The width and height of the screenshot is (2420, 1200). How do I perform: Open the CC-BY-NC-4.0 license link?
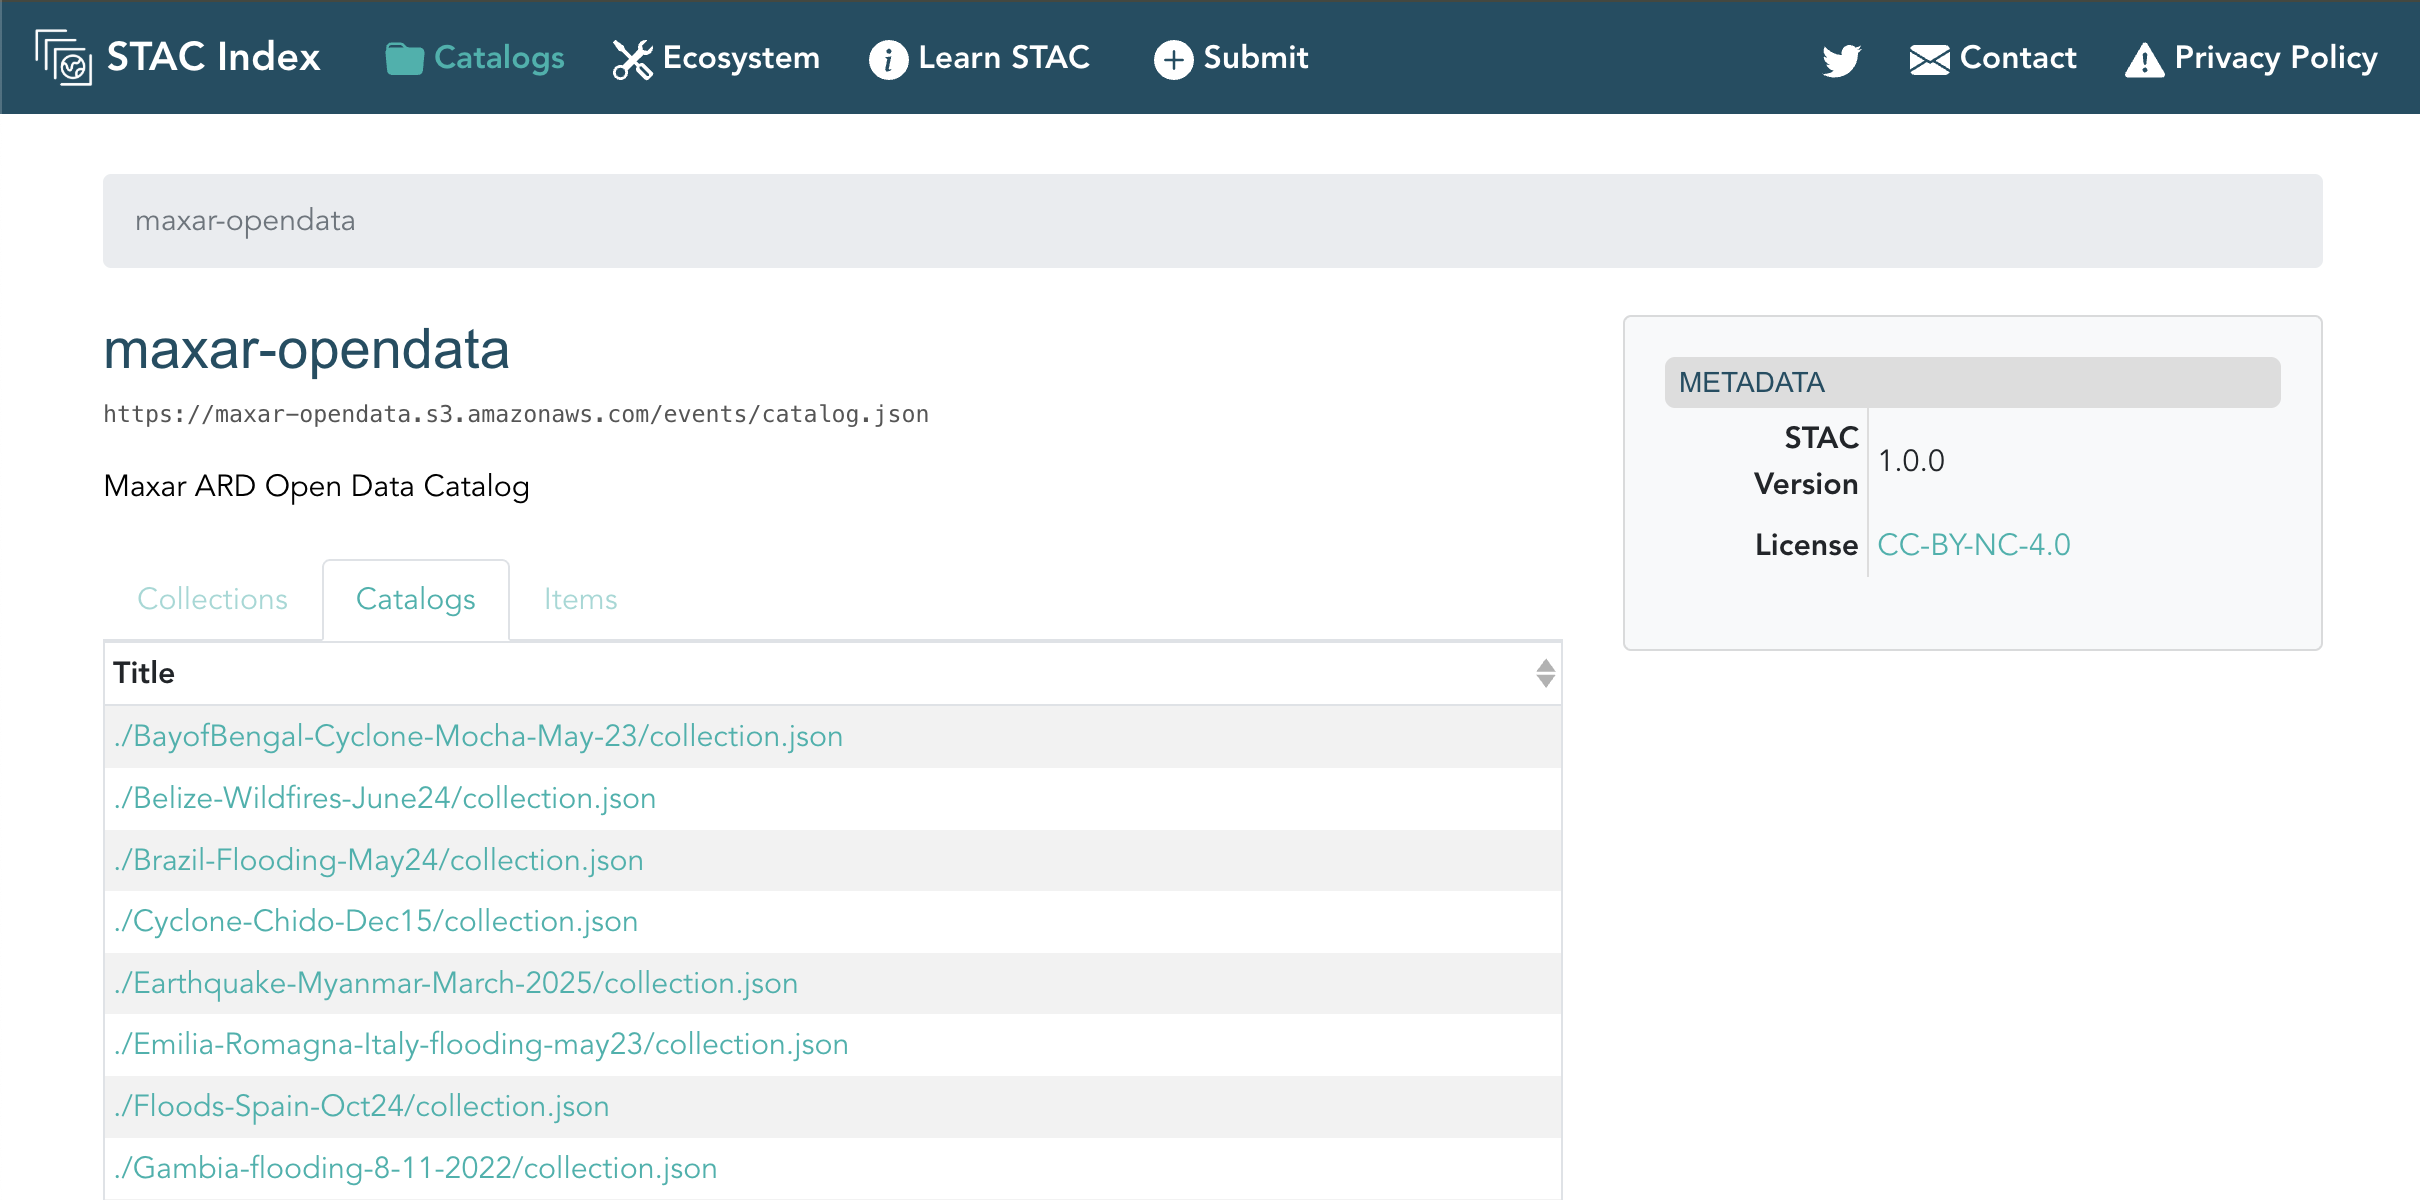[x=1973, y=545]
